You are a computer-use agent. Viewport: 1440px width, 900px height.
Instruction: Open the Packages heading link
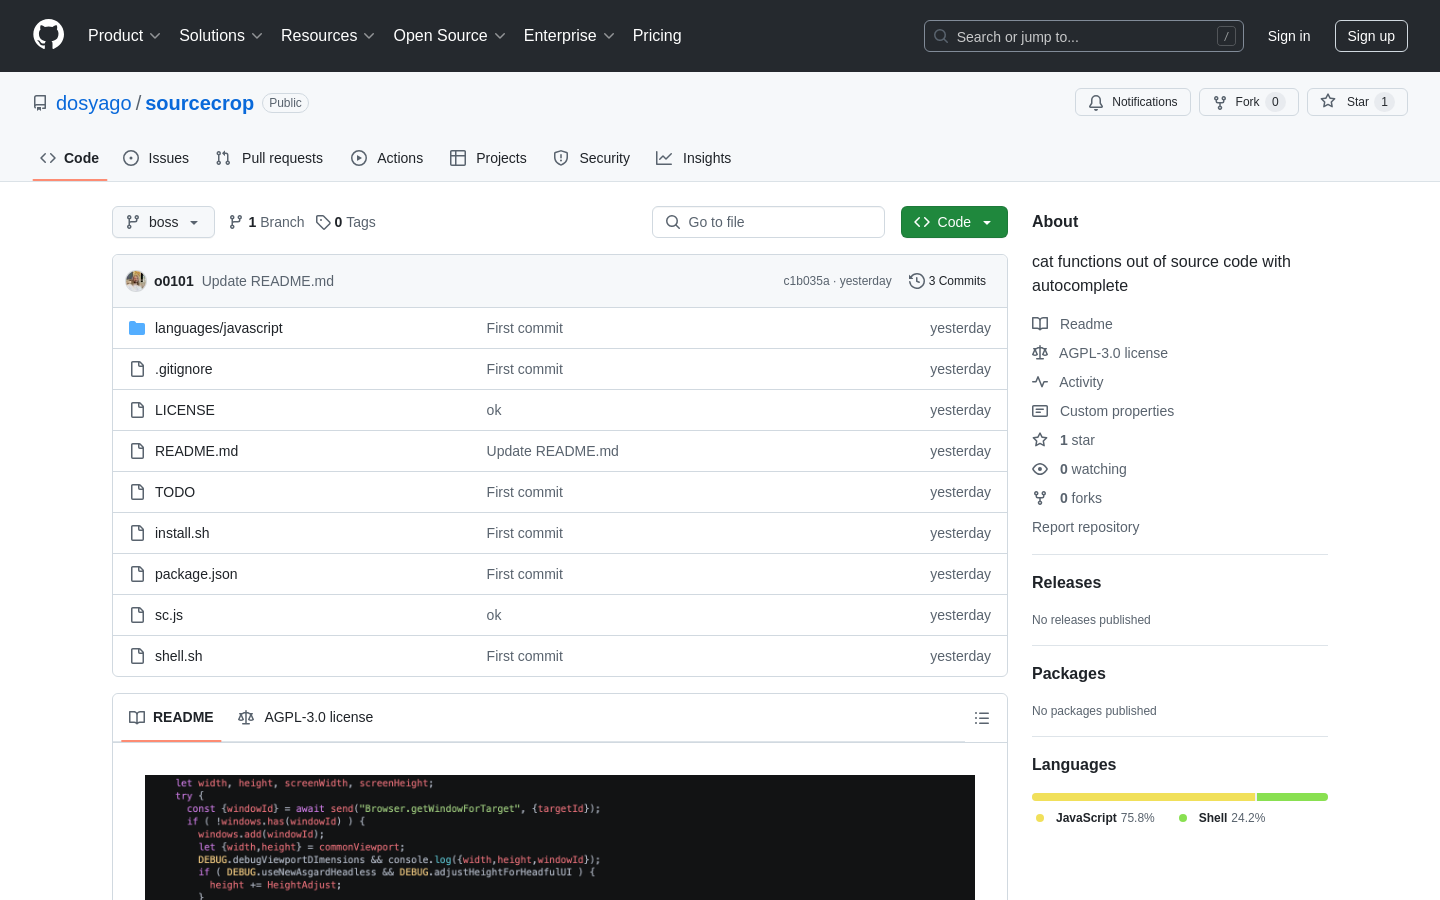tap(1069, 674)
